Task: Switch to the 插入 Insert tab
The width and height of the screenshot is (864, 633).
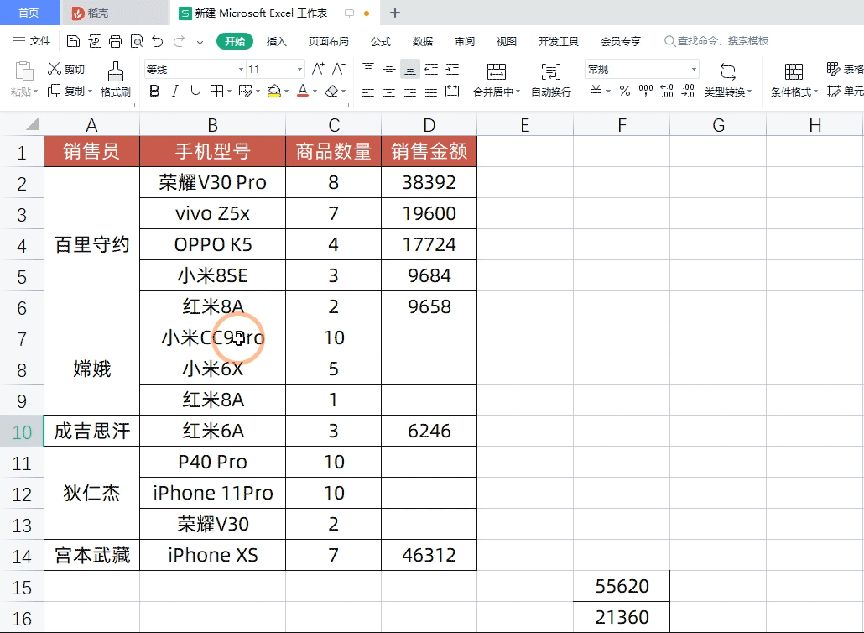Action: click(277, 41)
